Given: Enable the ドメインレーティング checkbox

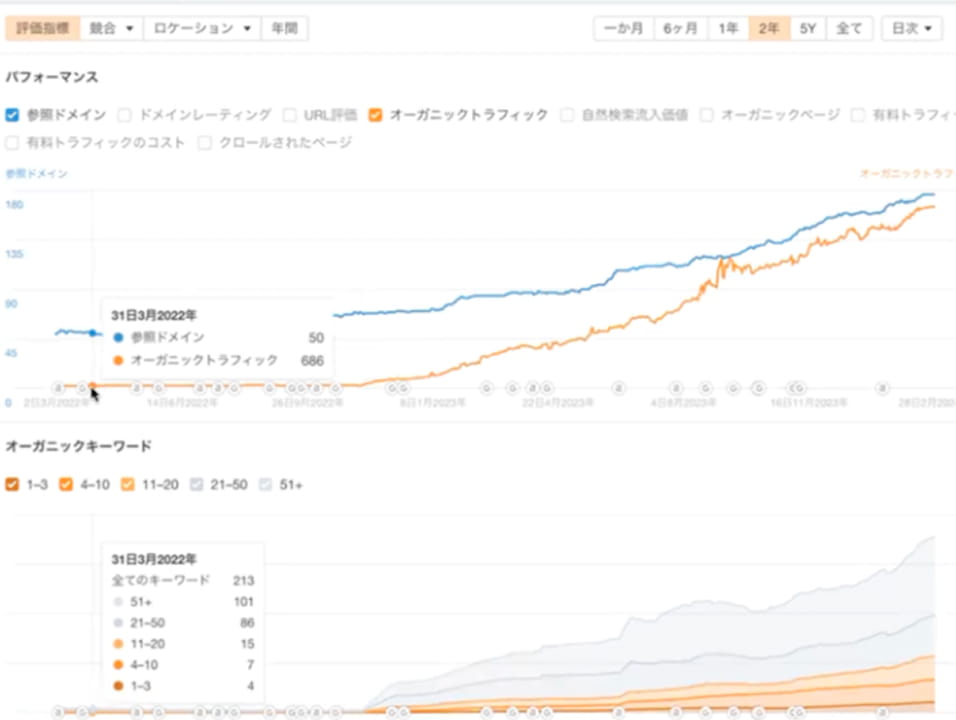Looking at the screenshot, I should pos(124,115).
